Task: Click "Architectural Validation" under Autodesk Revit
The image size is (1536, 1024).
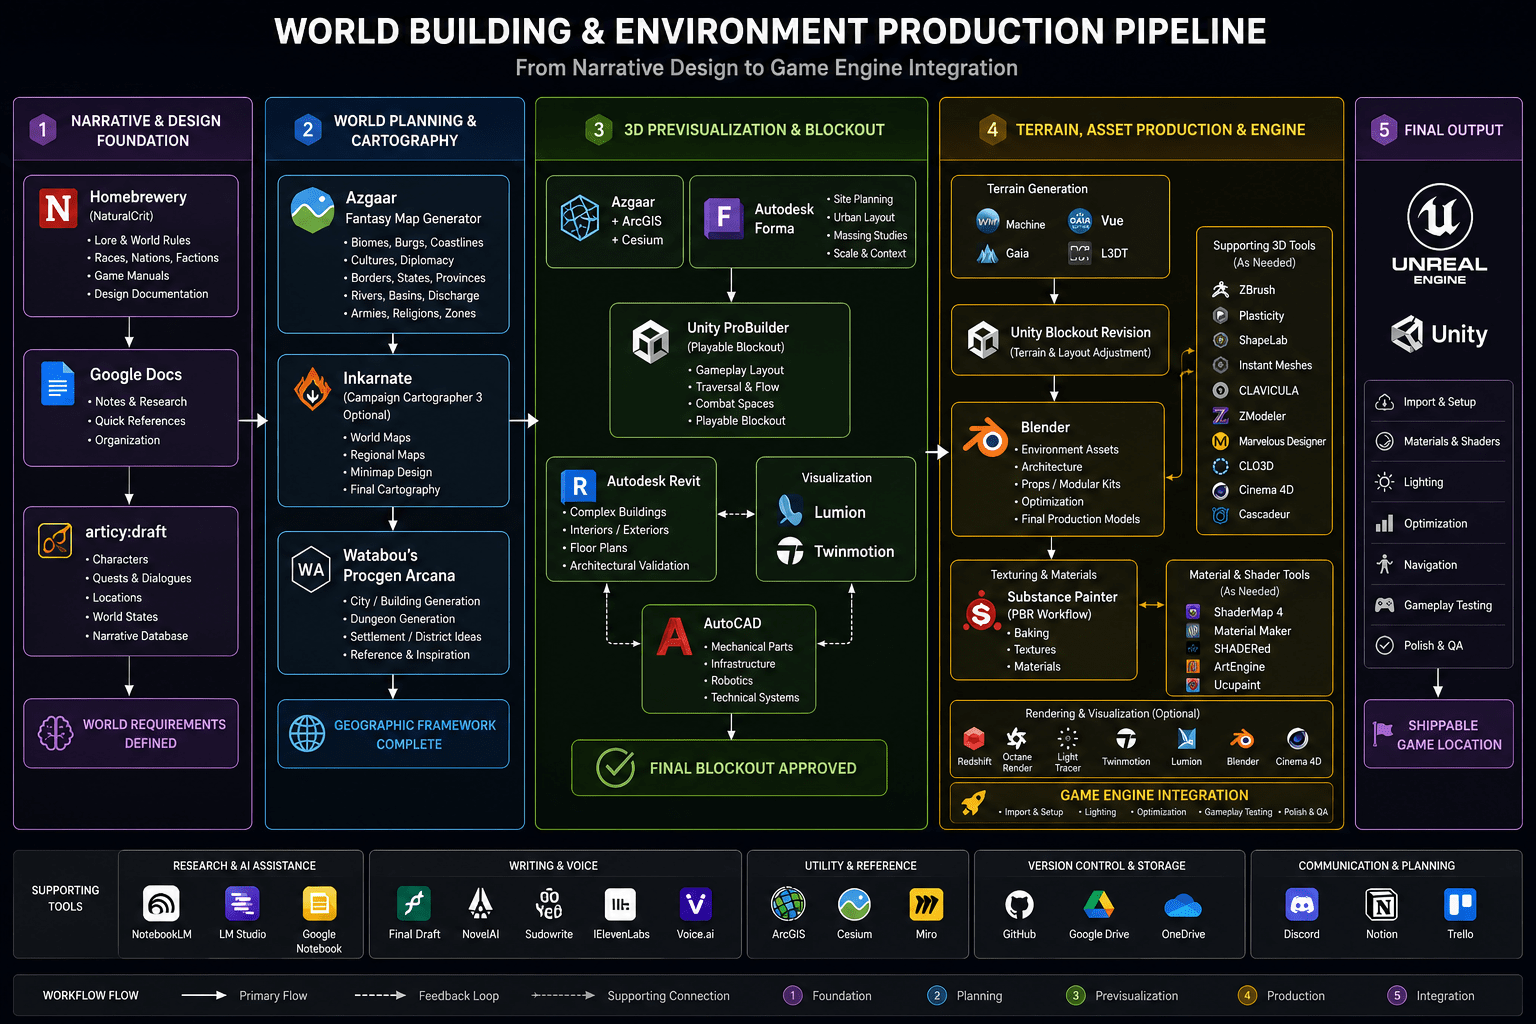Action: tap(629, 566)
